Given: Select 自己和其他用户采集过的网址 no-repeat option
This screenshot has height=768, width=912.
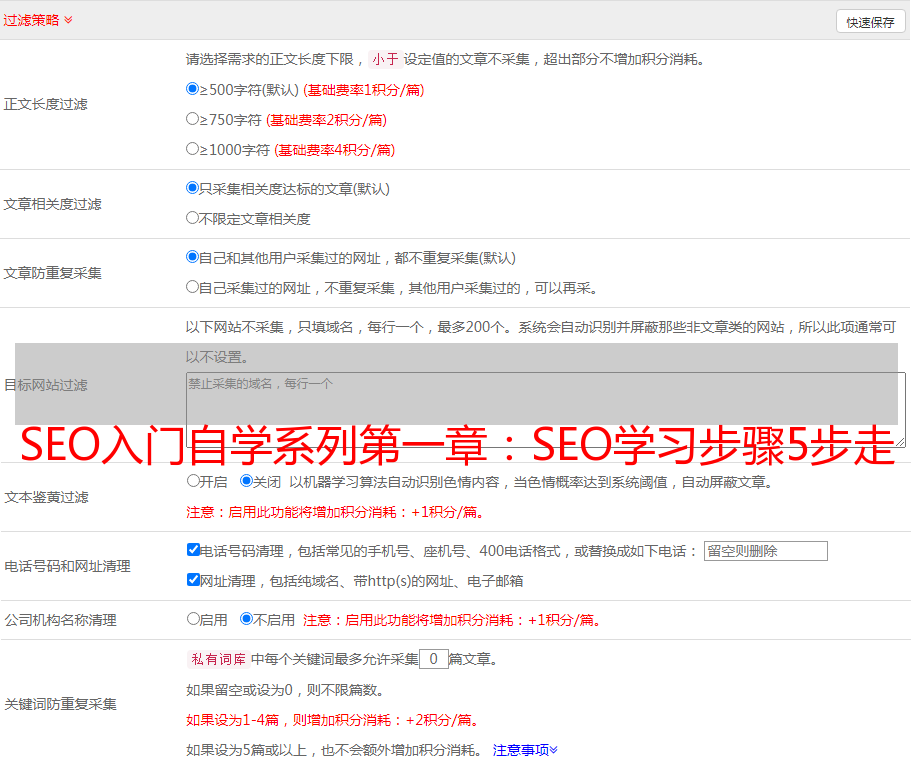Looking at the screenshot, I should coord(193,257).
